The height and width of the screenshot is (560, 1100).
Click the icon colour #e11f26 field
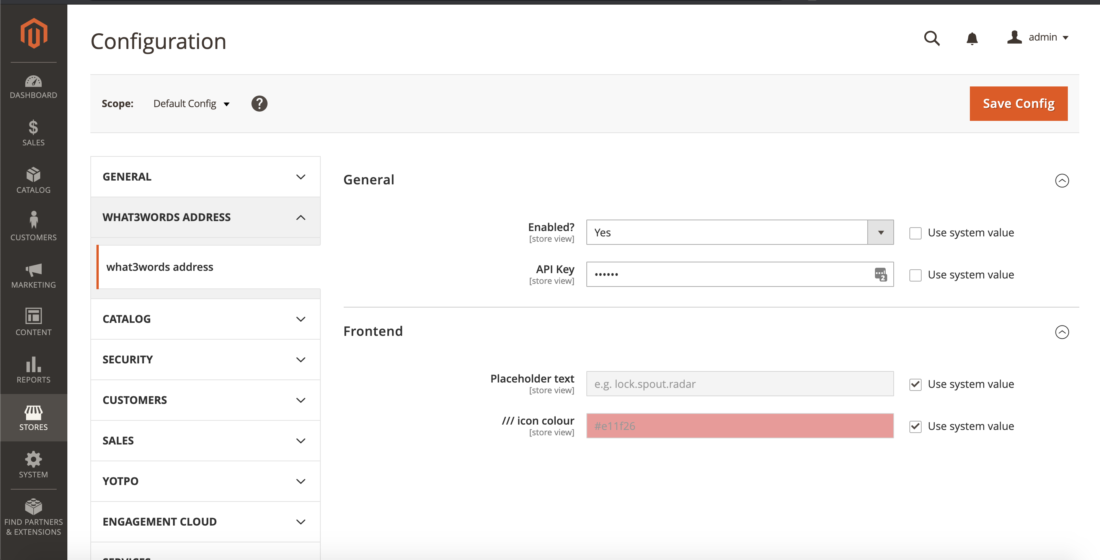[x=740, y=426]
